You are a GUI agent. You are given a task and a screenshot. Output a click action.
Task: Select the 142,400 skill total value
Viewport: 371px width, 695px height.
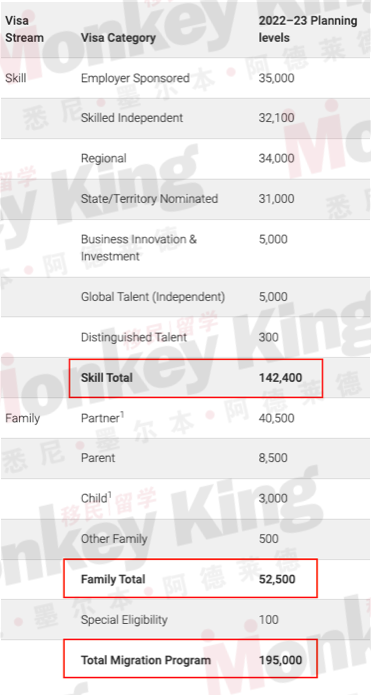tap(281, 378)
